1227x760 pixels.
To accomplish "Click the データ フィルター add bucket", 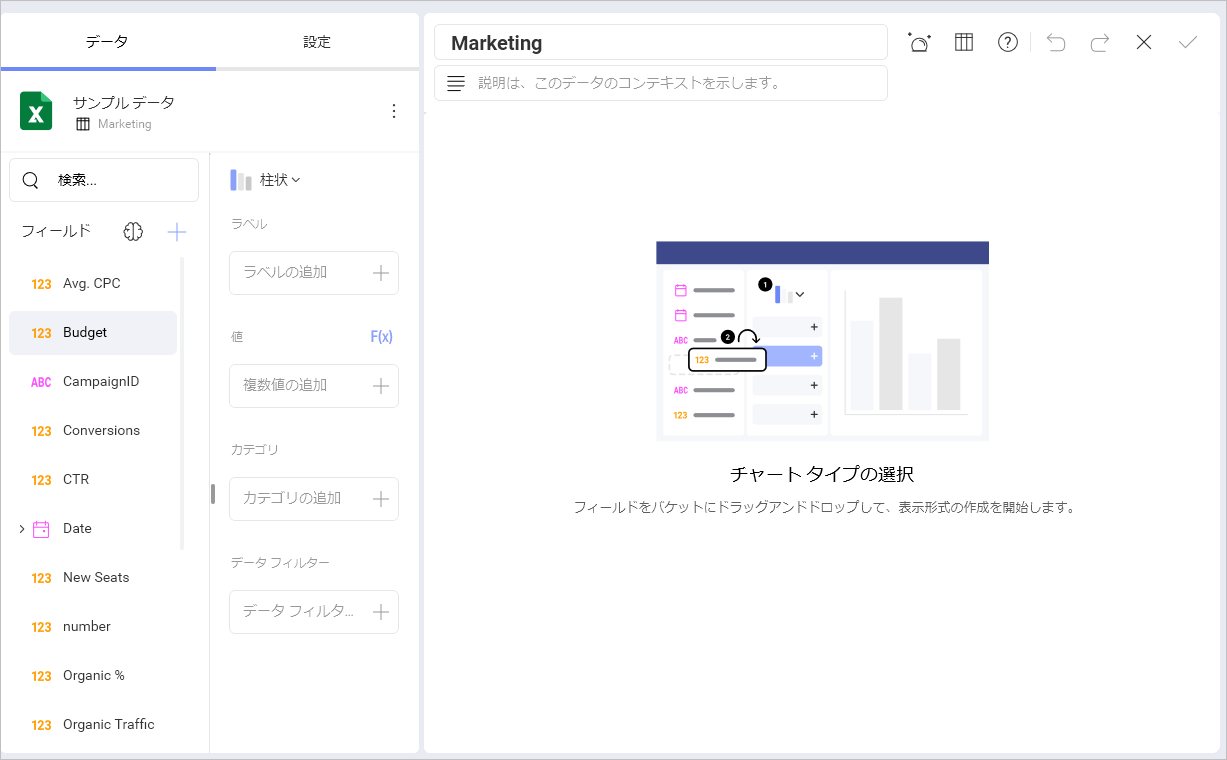I will (x=314, y=612).
